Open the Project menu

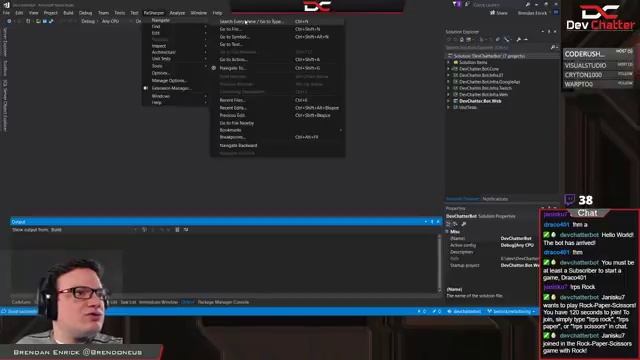coord(51,13)
